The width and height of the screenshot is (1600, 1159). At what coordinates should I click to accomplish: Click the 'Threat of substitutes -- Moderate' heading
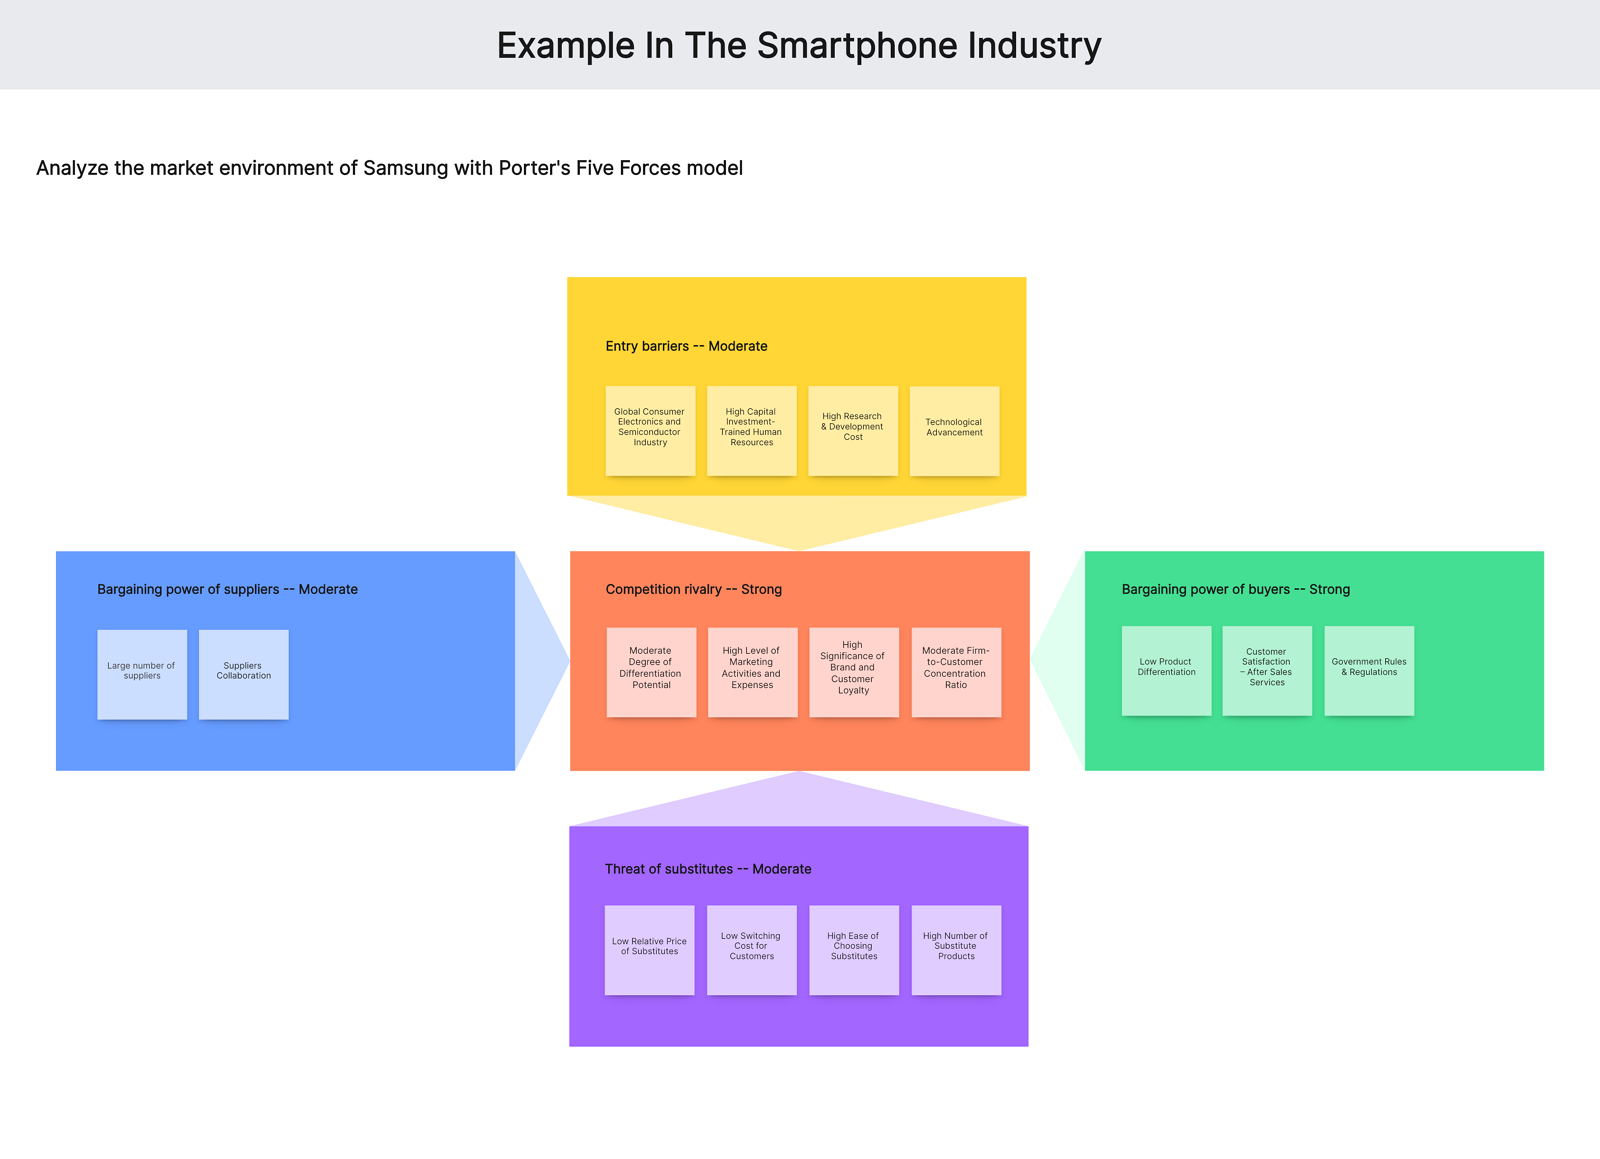[708, 869]
